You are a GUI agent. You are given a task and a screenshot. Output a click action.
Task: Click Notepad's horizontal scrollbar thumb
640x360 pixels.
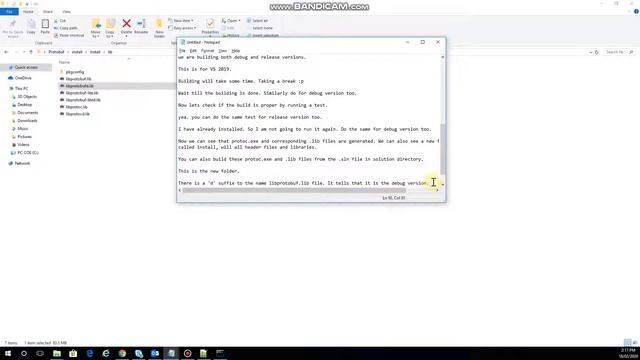(294, 190)
